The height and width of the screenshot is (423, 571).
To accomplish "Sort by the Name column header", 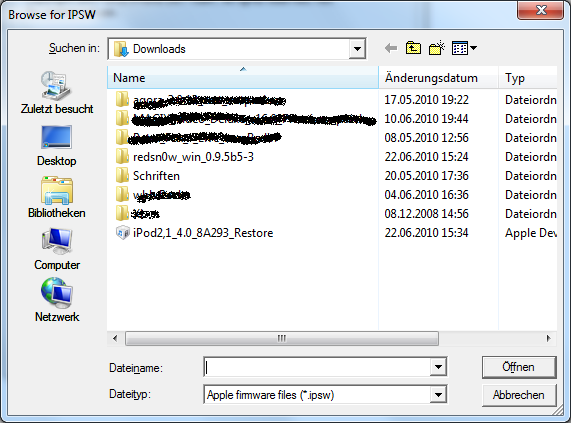I will pyautogui.click(x=243, y=78).
